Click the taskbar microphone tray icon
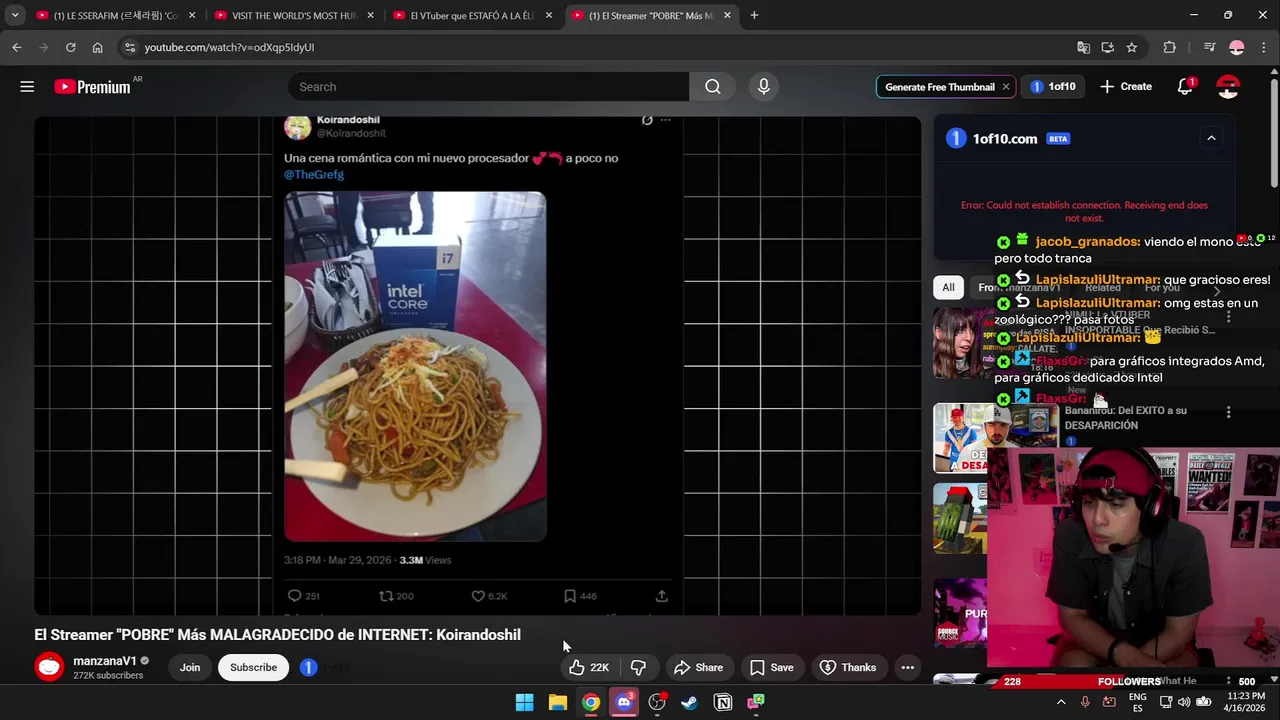 point(1085,702)
